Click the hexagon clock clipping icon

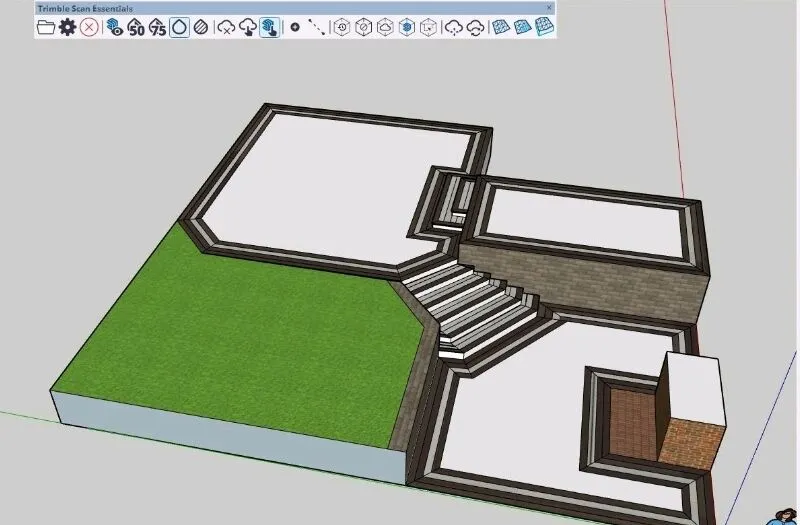click(342, 27)
